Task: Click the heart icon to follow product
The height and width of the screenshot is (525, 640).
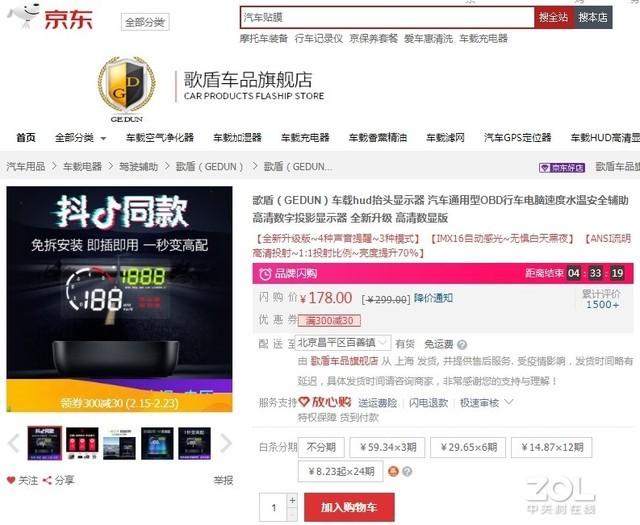Action: pyautogui.click(x=11, y=481)
